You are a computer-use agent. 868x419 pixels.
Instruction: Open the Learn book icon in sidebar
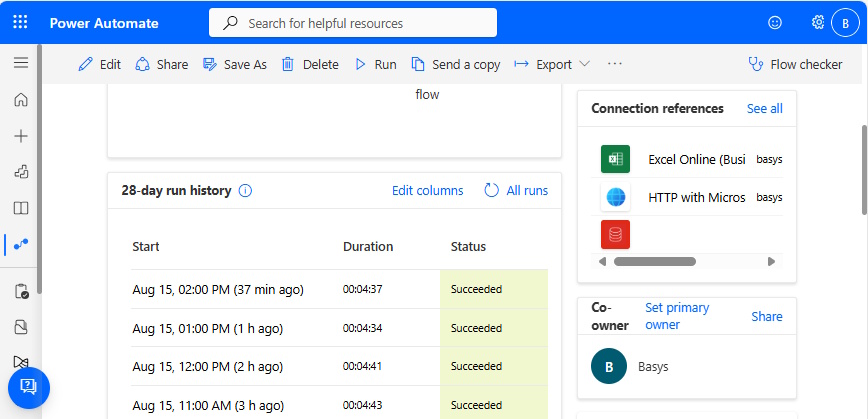pos(21,208)
